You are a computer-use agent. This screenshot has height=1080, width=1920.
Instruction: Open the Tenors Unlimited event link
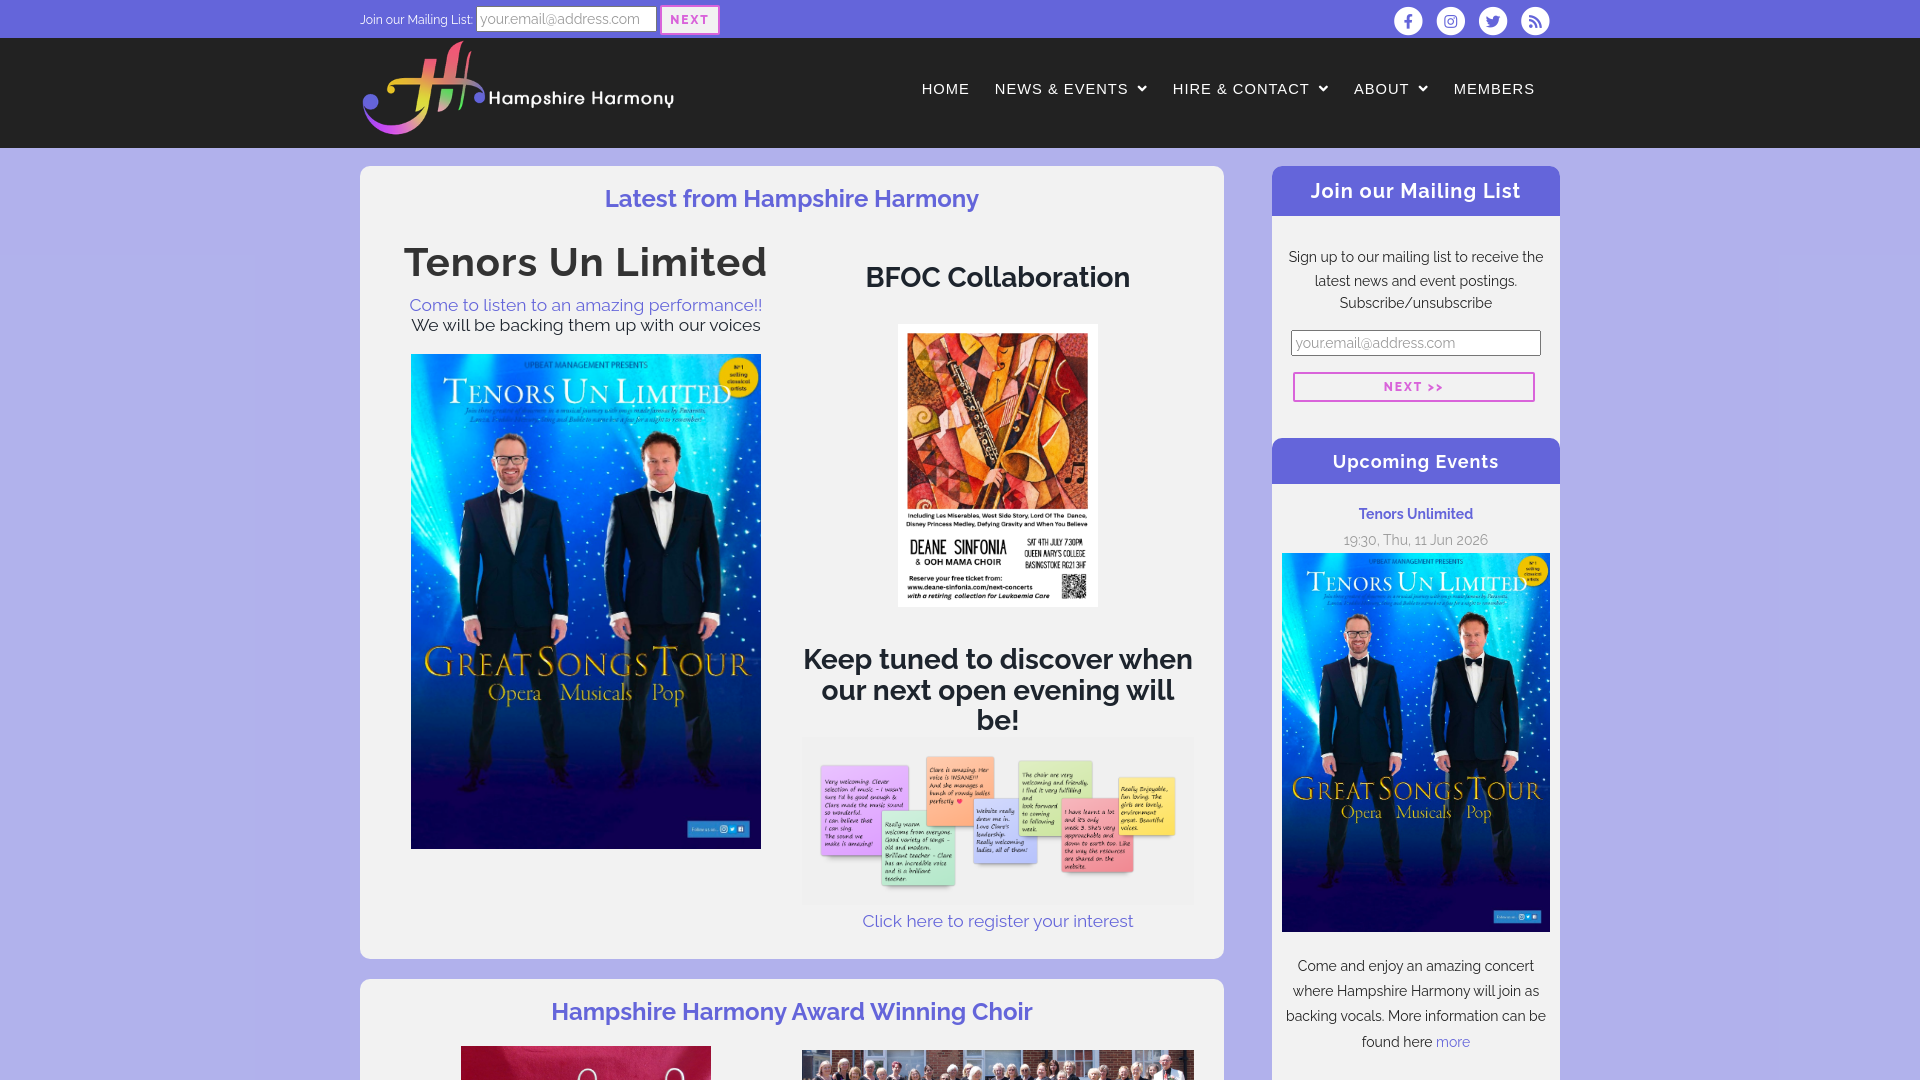point(1415,514)
